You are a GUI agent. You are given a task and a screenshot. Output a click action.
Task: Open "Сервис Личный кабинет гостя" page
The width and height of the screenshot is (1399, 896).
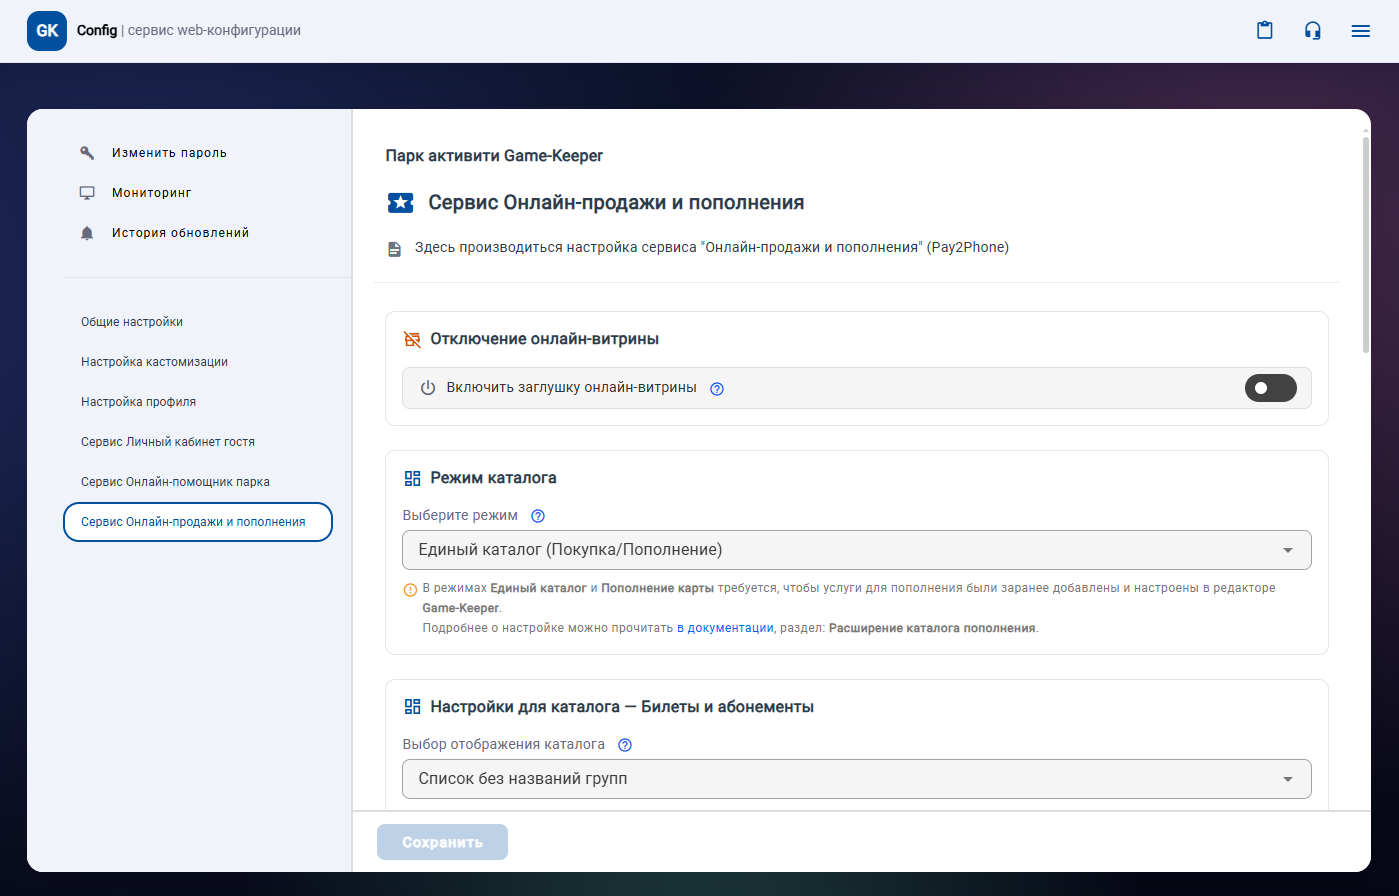tap(168, 442)
